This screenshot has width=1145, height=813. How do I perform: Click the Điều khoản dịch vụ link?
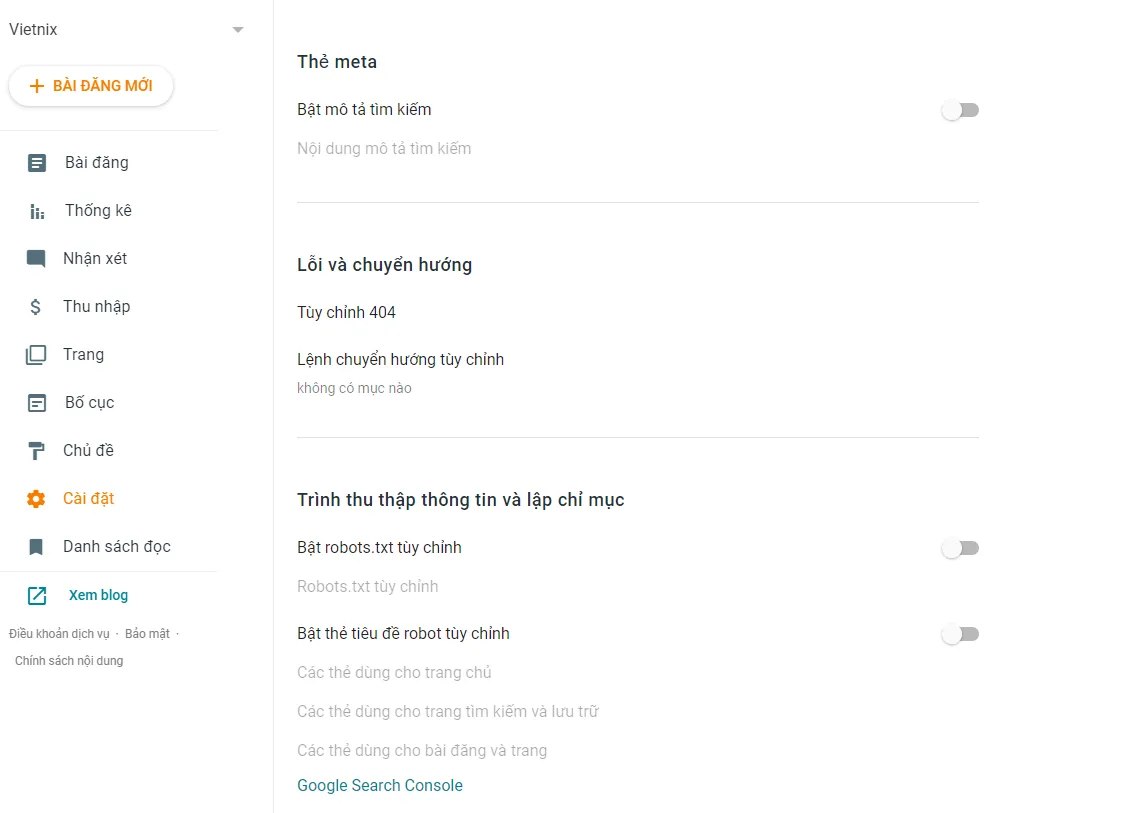59,634
